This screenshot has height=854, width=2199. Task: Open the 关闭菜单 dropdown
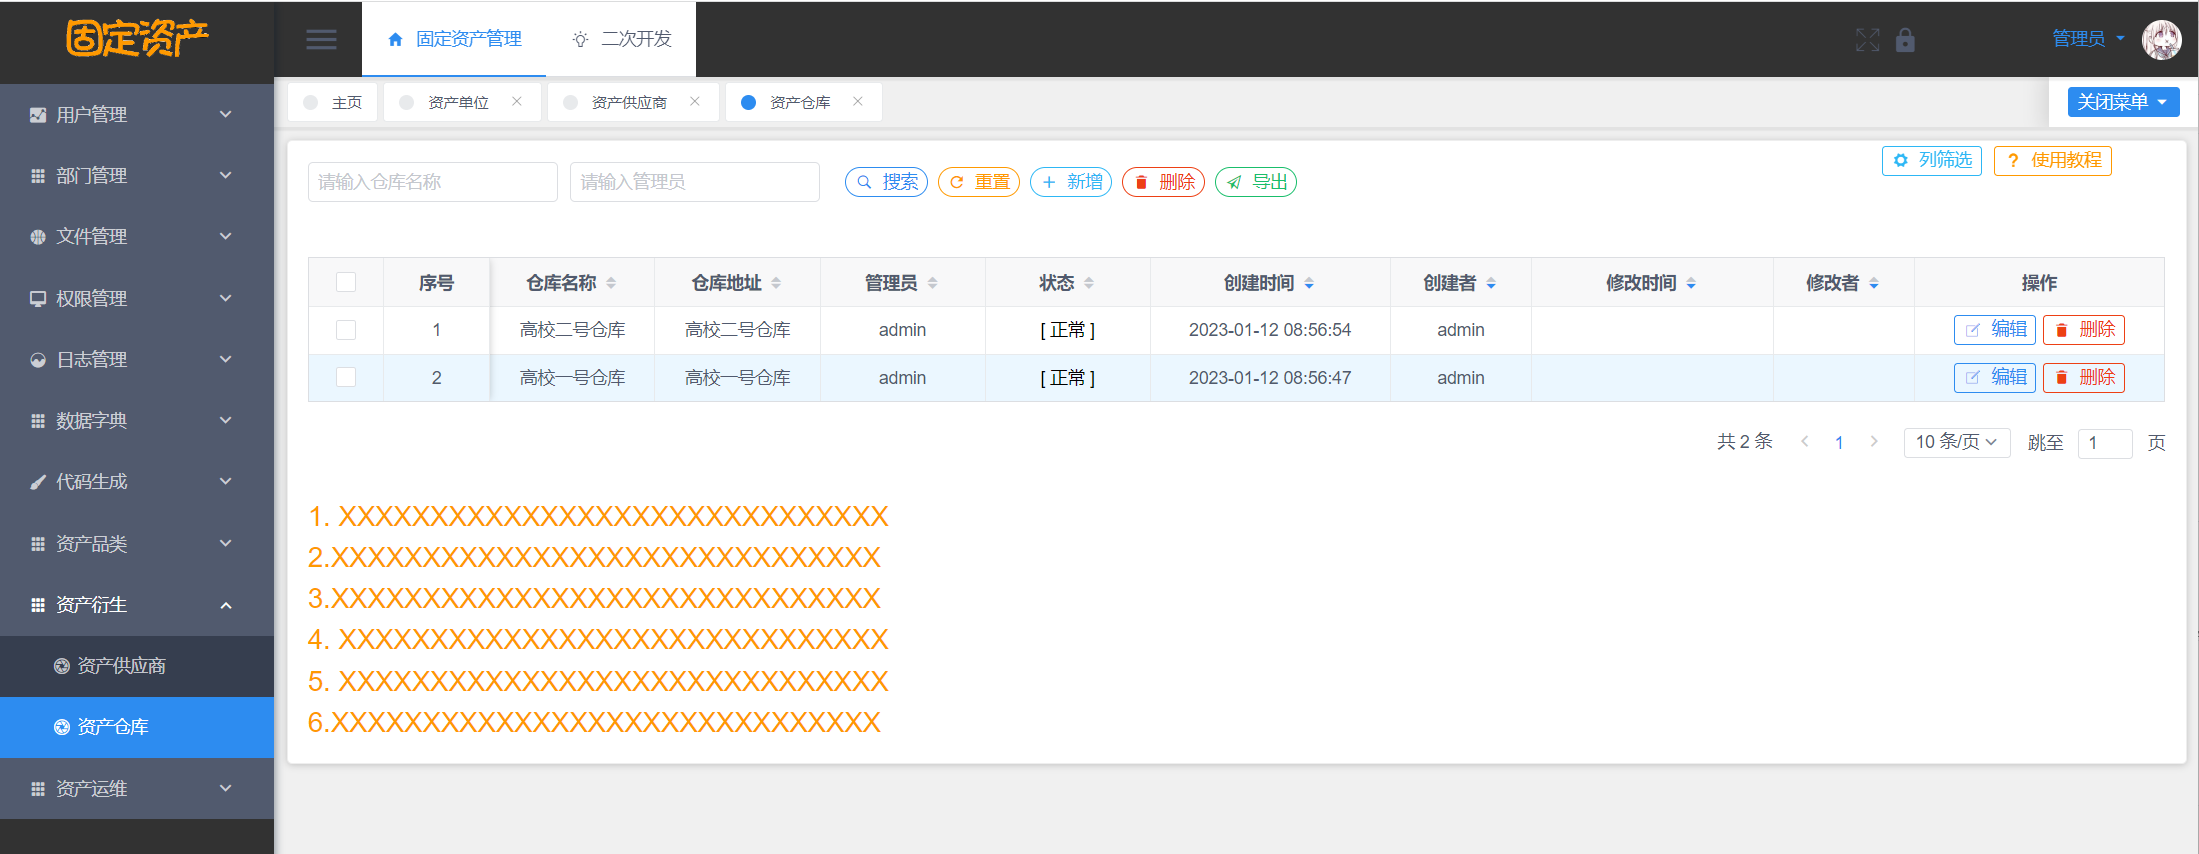point(2122,102)
